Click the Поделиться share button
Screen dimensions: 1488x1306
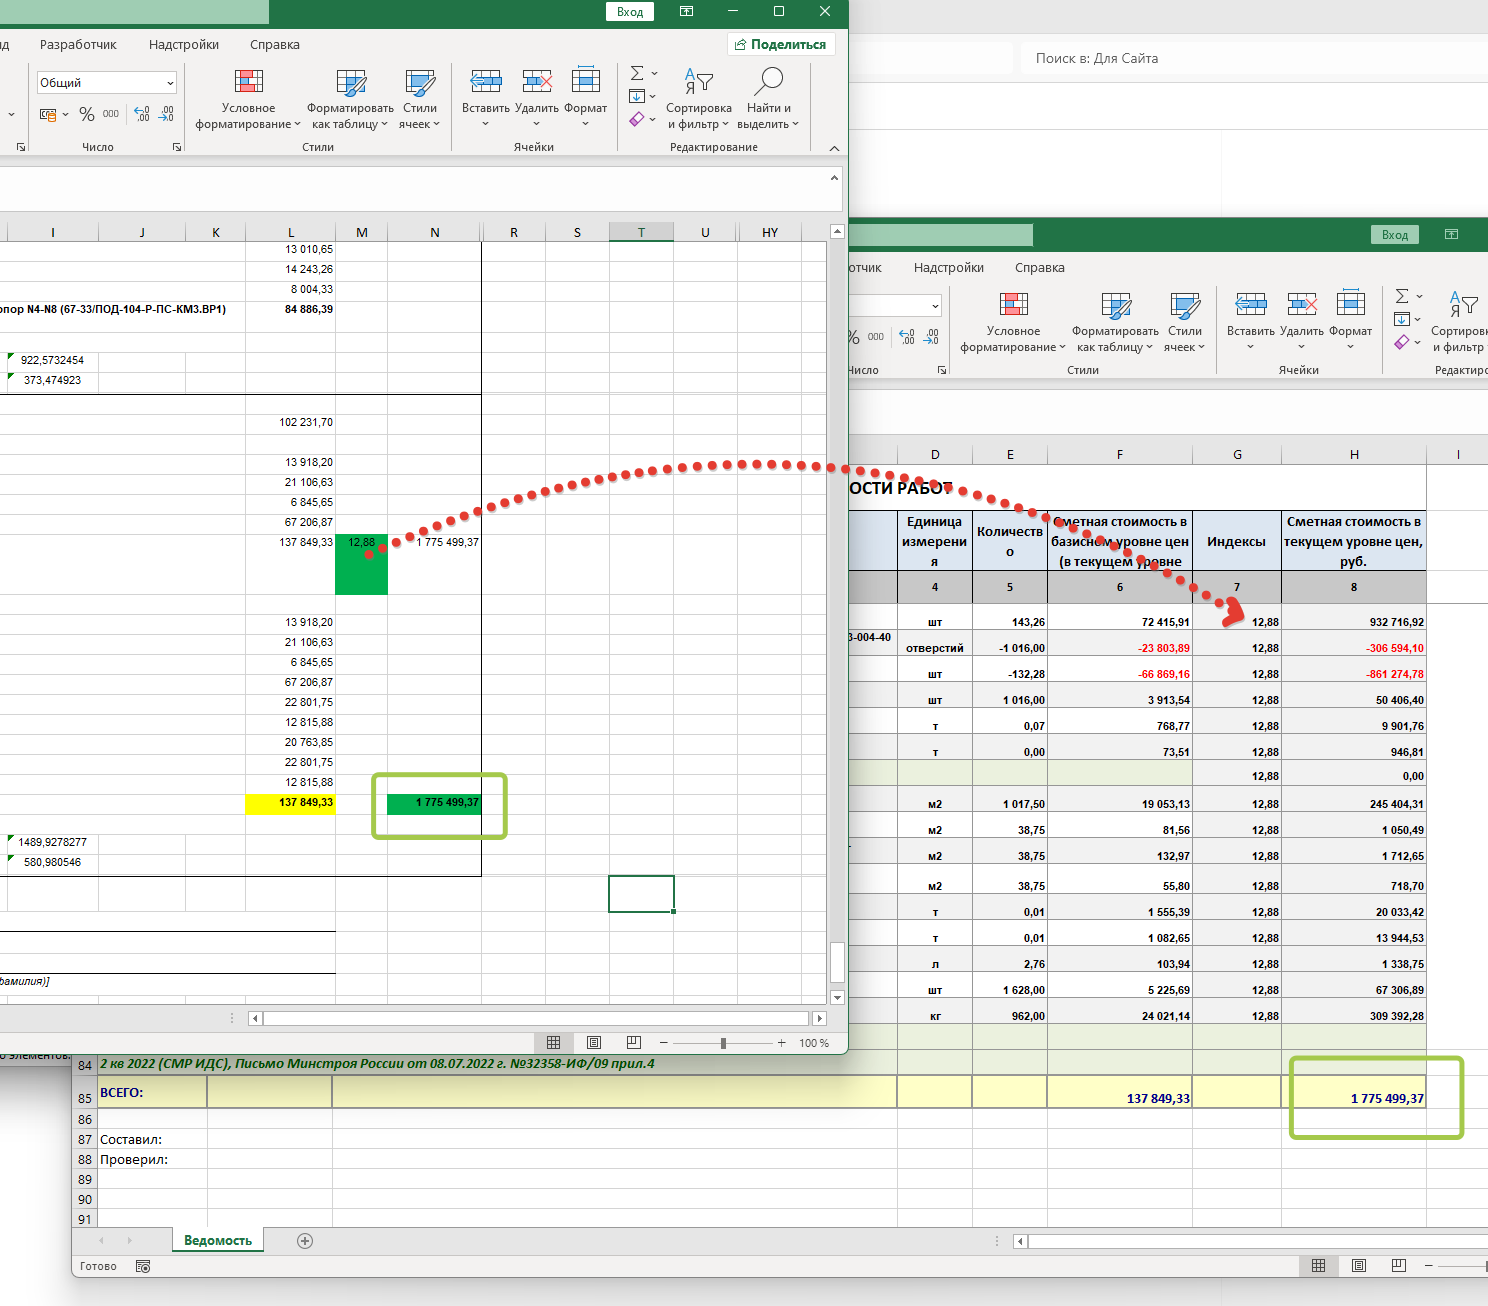click(x=781, y=45)
